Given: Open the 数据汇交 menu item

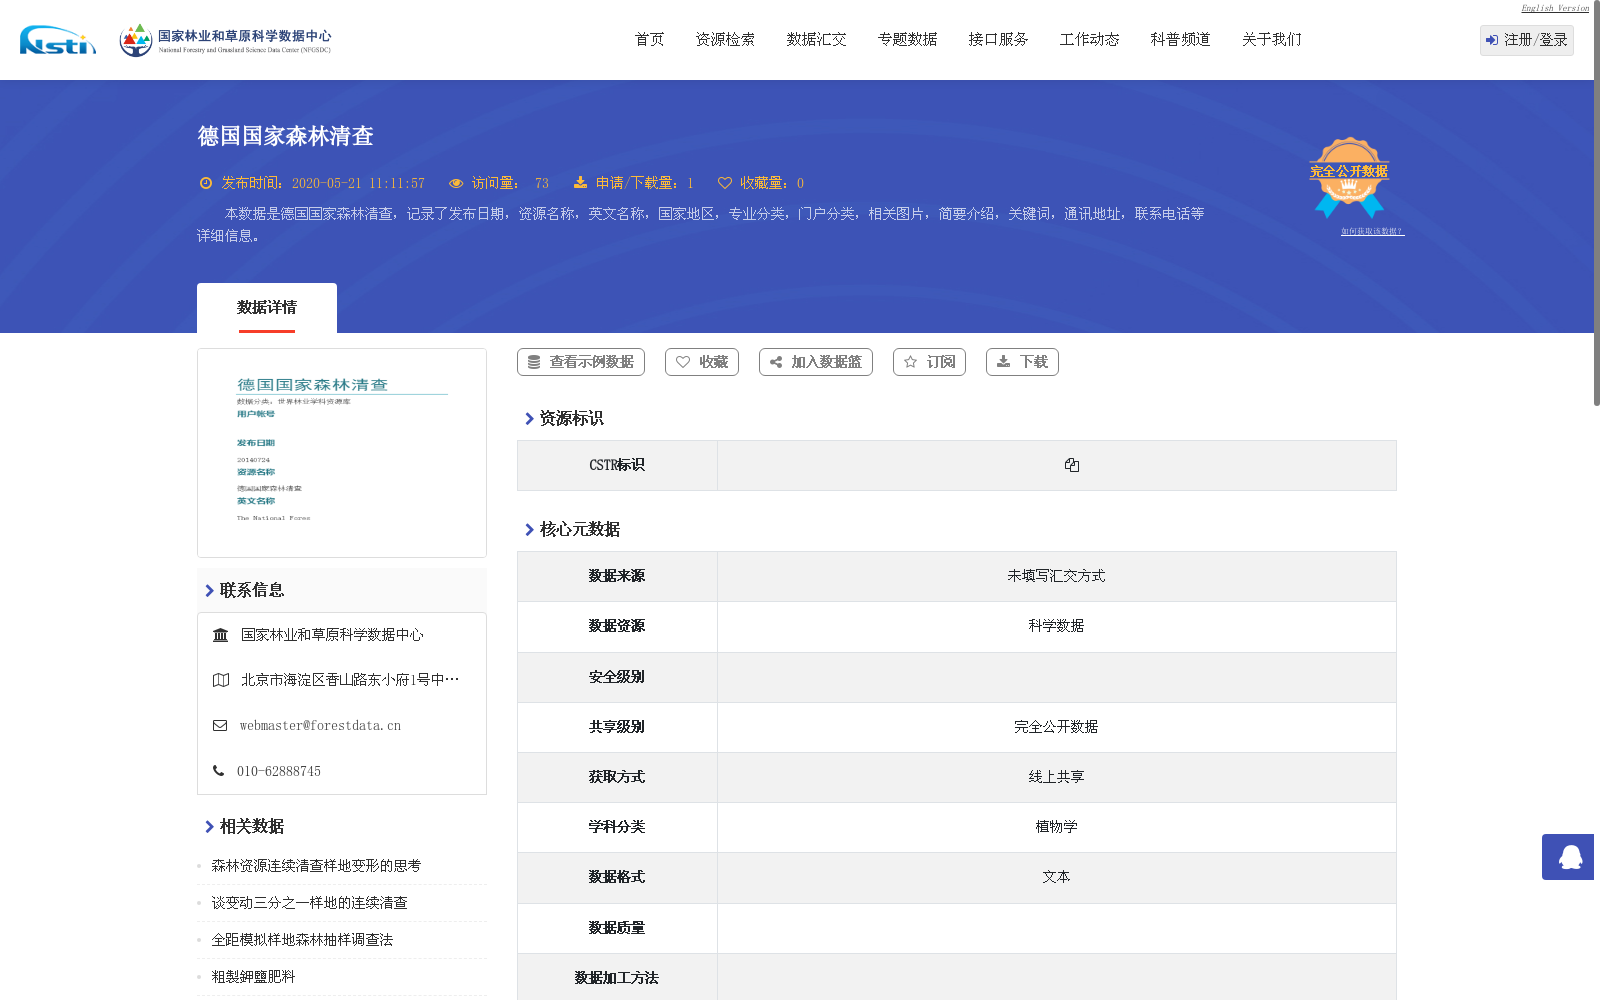Looking at the screenshot, I should coord(817,39).
